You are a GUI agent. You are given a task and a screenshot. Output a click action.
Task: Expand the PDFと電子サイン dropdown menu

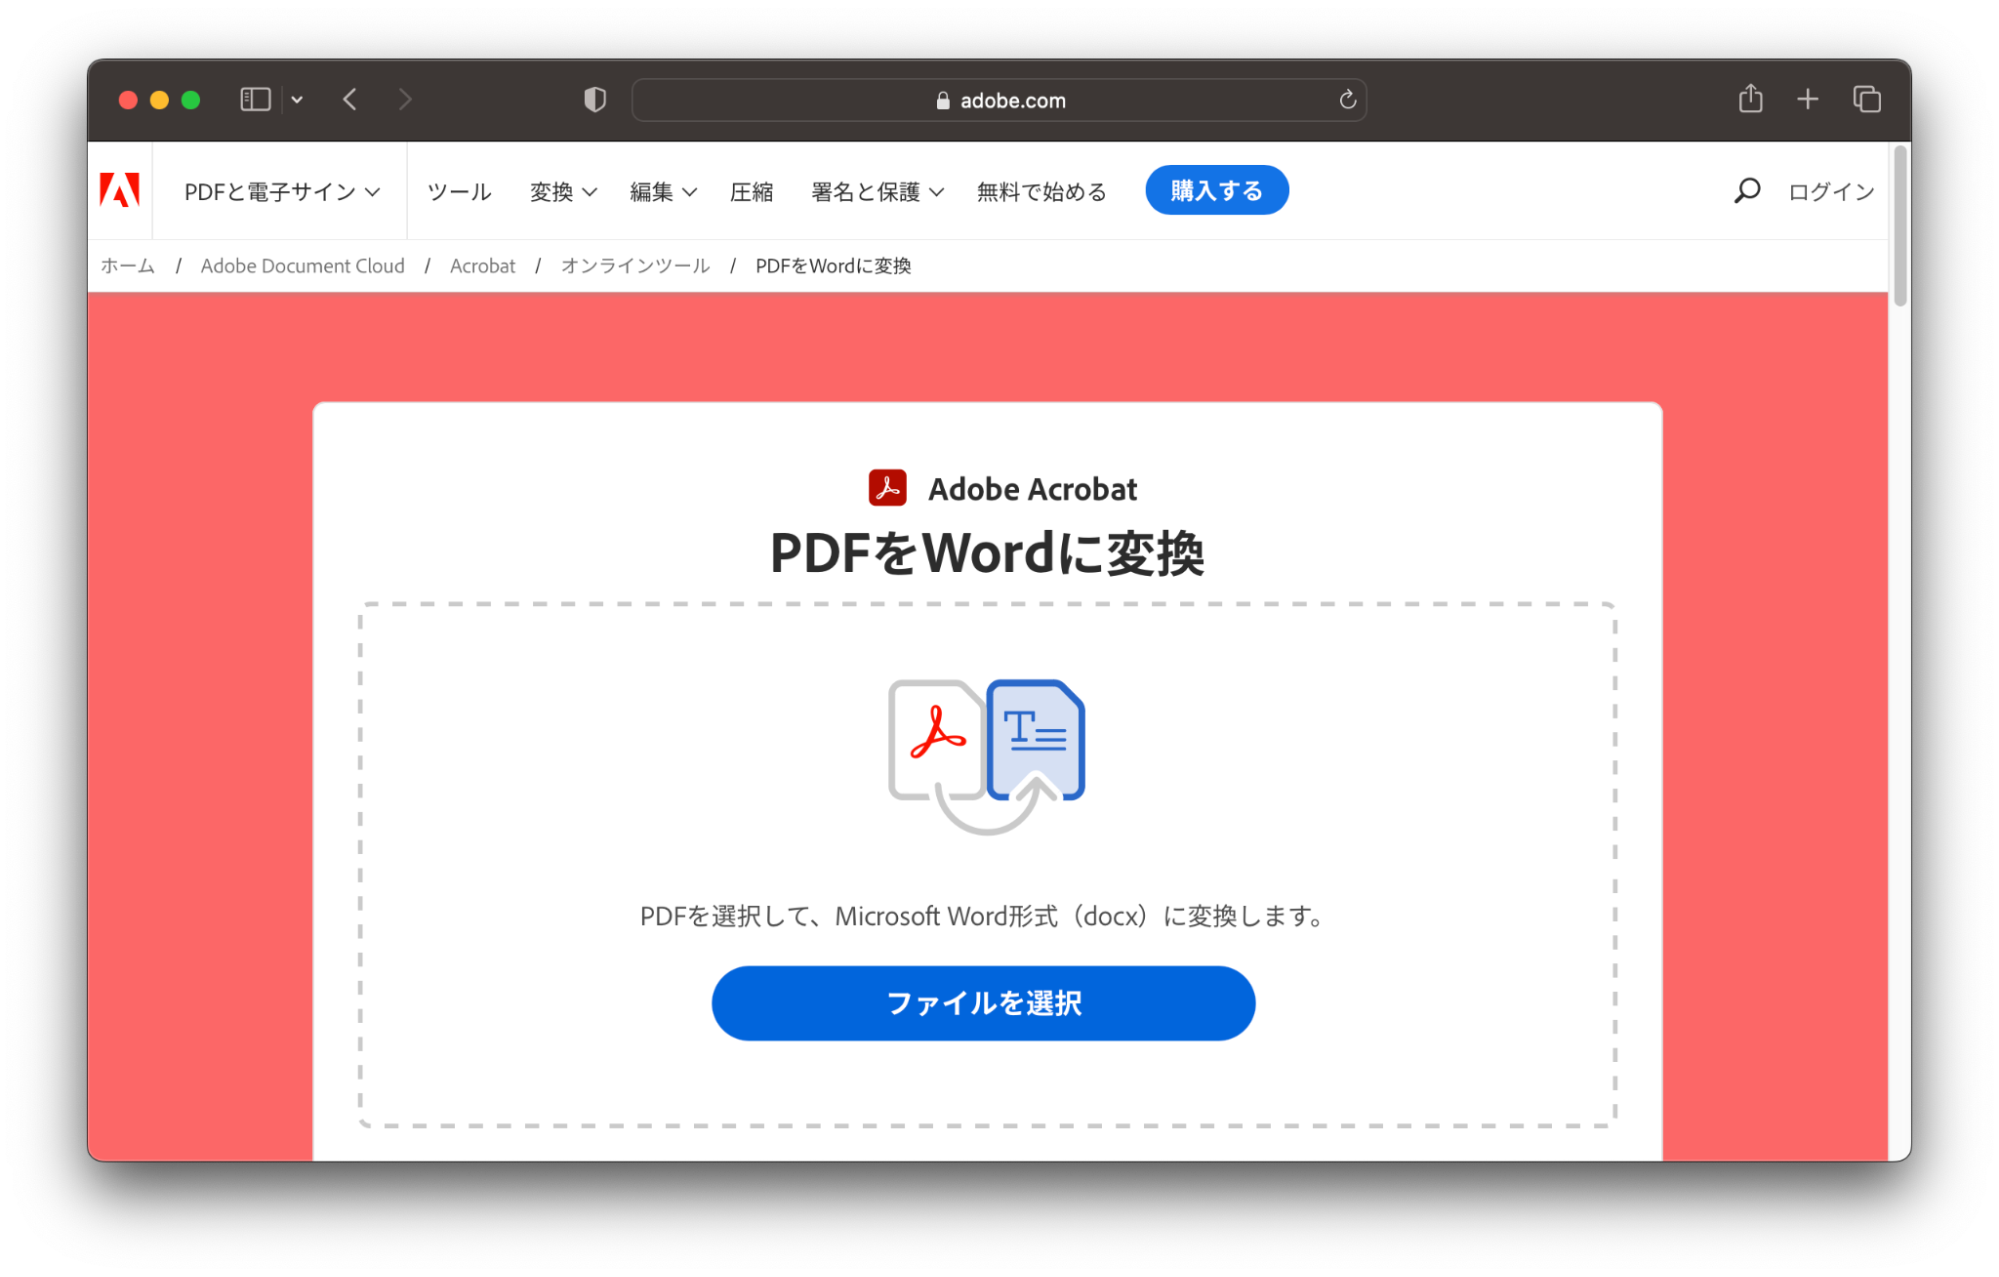pyautogui.click(x=282, y=191)
